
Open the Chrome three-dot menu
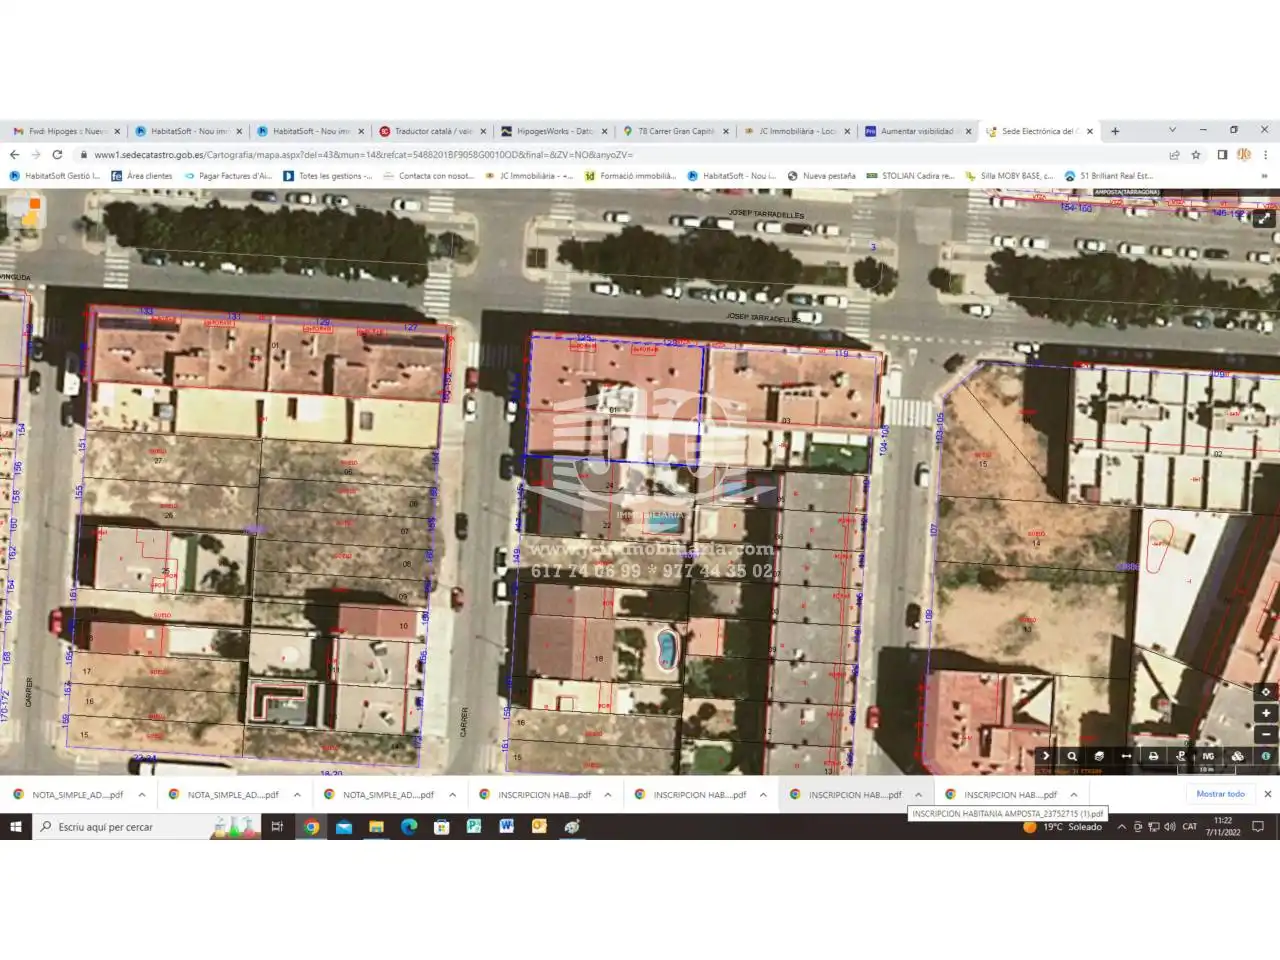(1265, 155)
